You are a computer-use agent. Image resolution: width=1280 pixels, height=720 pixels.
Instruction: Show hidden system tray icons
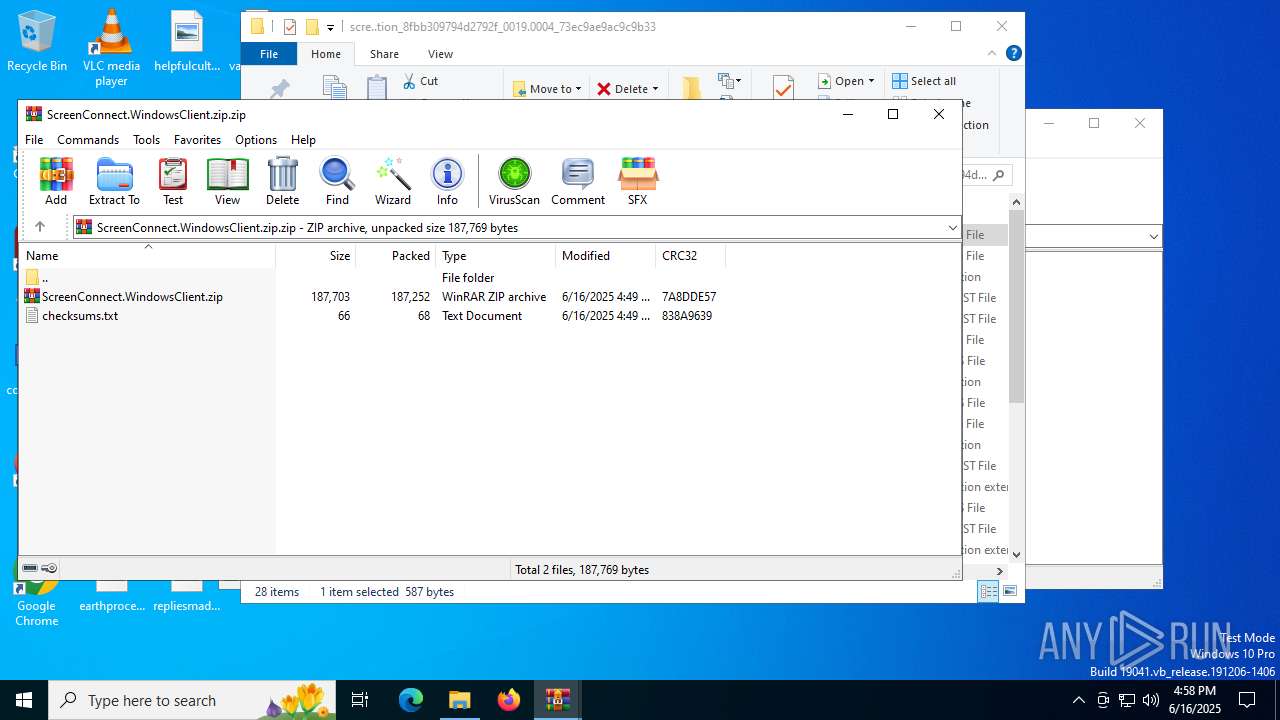(x=1078, y=700)
